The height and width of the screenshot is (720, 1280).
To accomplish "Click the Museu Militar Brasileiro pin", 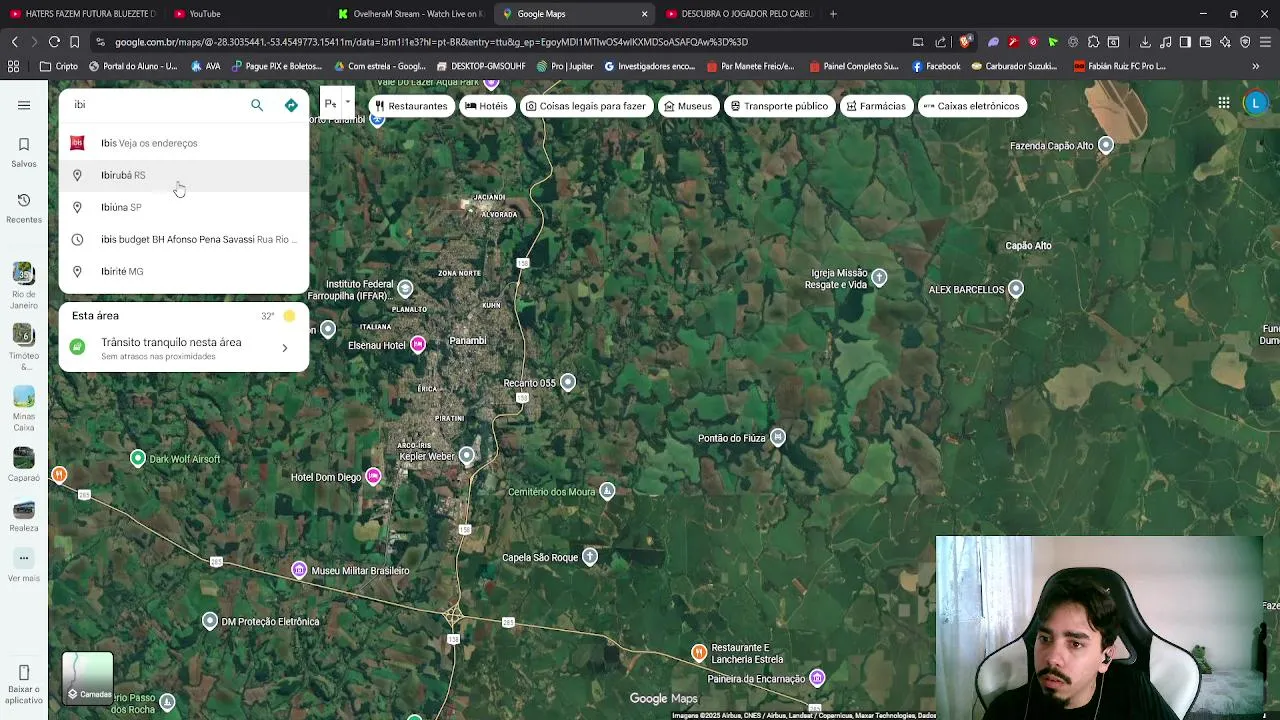I will (x=299, y=570).
